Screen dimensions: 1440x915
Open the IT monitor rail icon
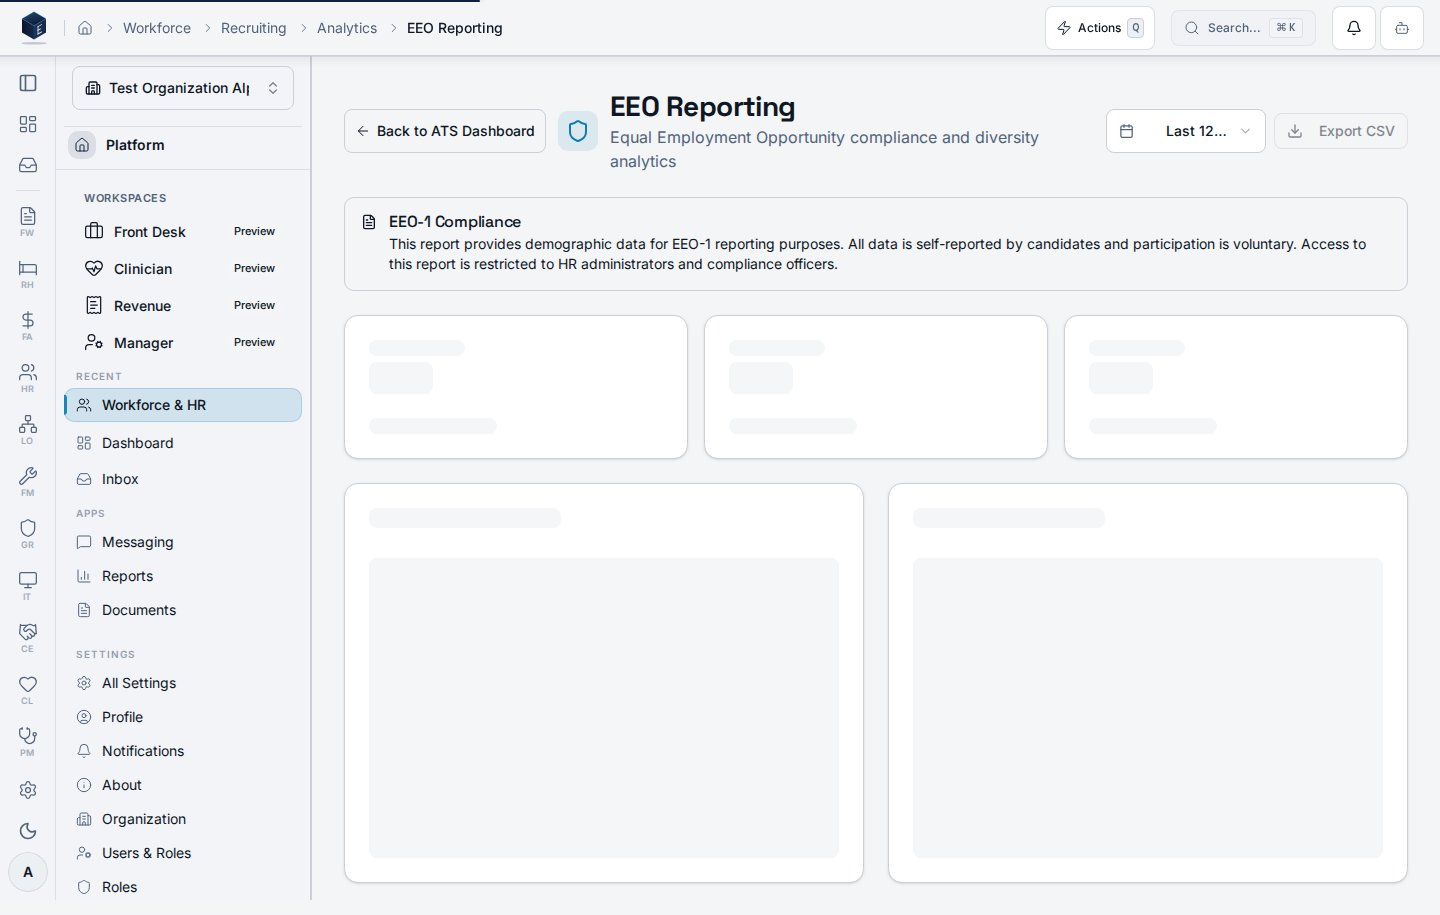tap(28, 585)
